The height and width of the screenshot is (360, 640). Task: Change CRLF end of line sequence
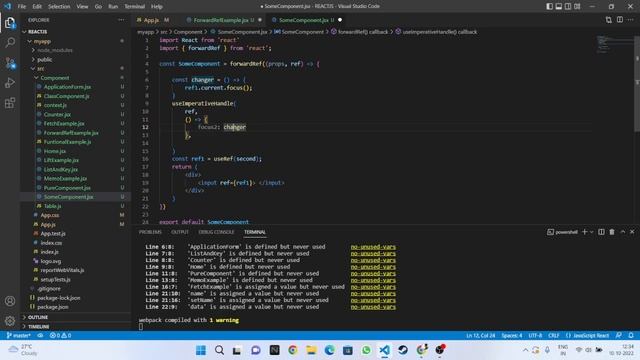pos(553,336)
